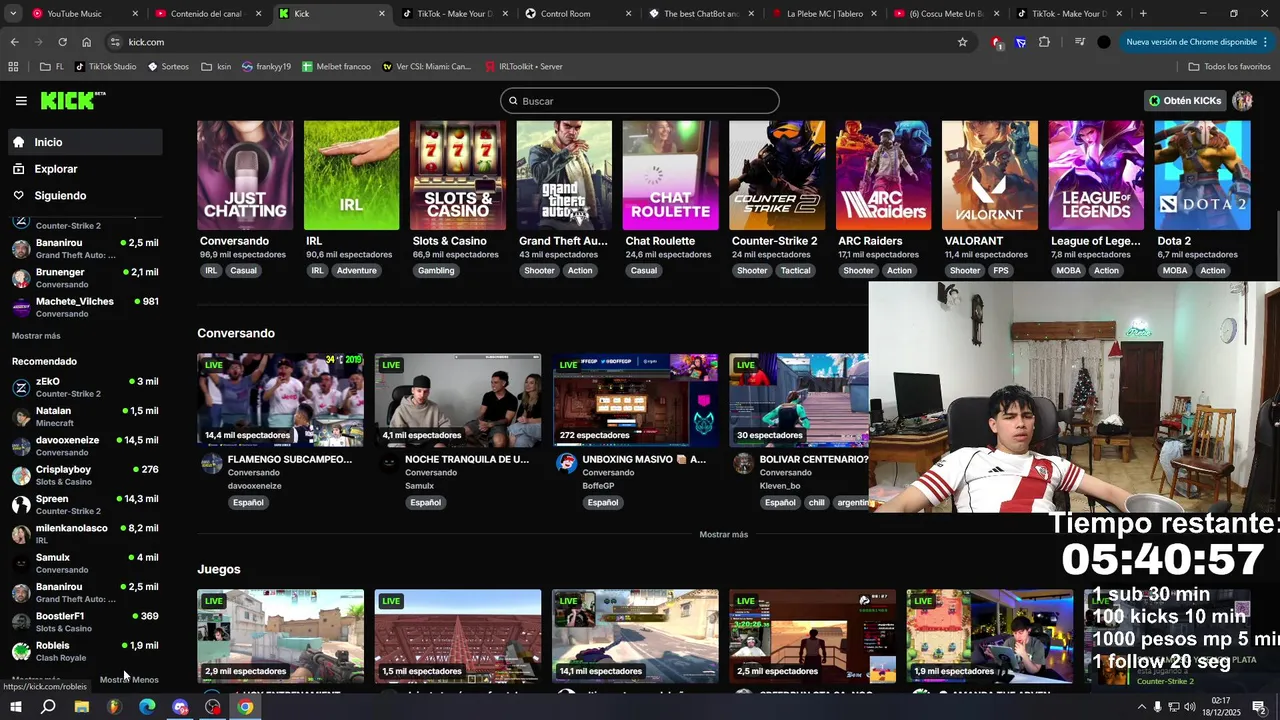The image size is (1280, 720).
Task: Open Todos los favoritos bookmarks folder
Action: [x=1229, y=67]
